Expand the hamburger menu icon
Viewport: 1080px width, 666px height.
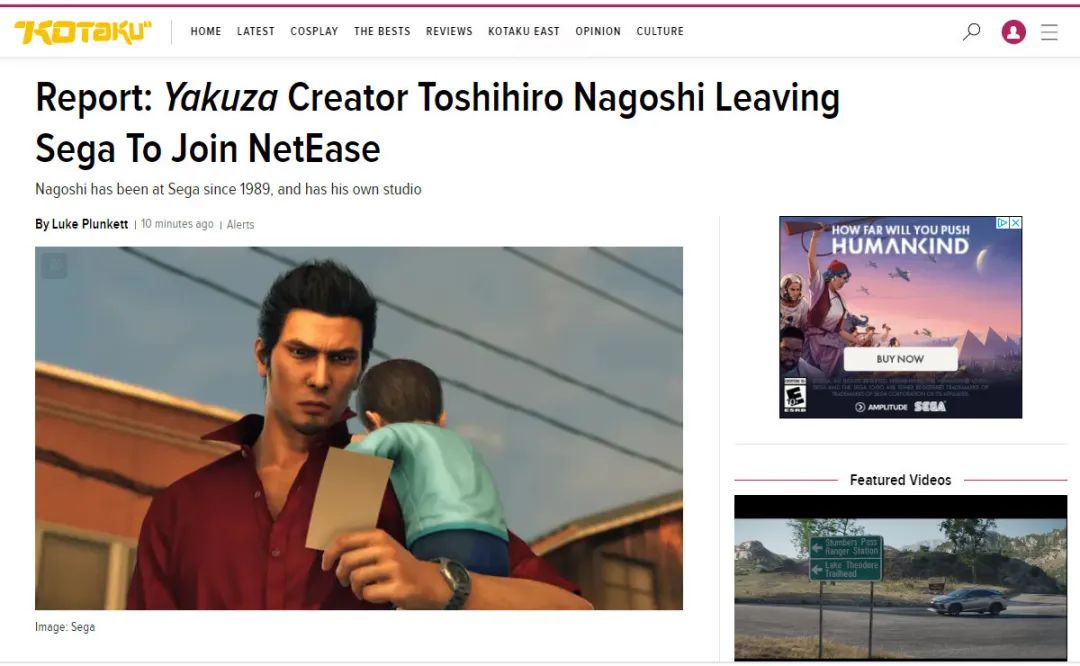pos(1049,32)
